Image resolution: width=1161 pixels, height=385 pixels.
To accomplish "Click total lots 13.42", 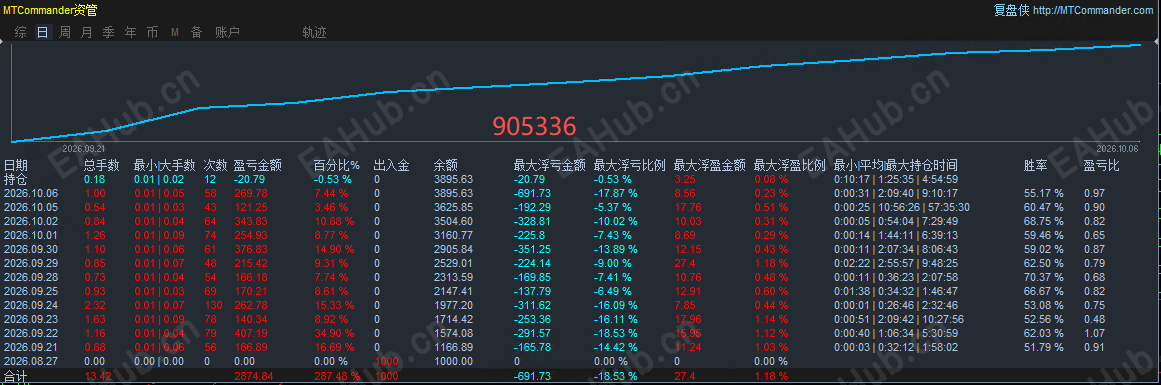I will click(x=97, y=376).
